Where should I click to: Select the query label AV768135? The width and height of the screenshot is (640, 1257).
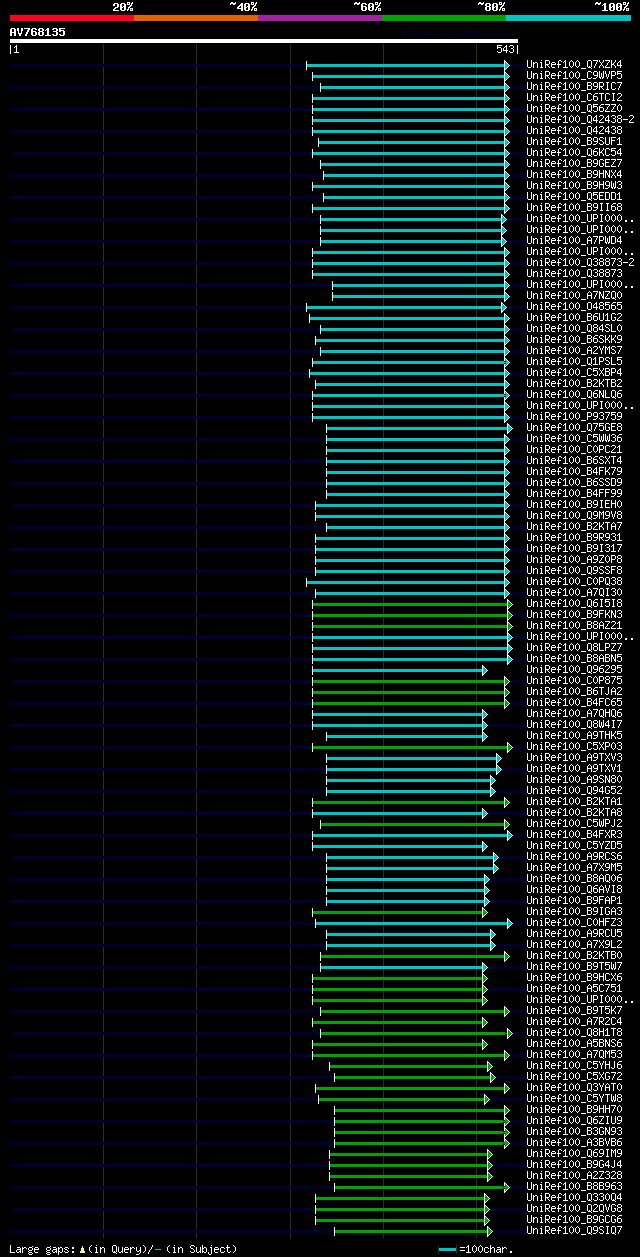point(38,32)
